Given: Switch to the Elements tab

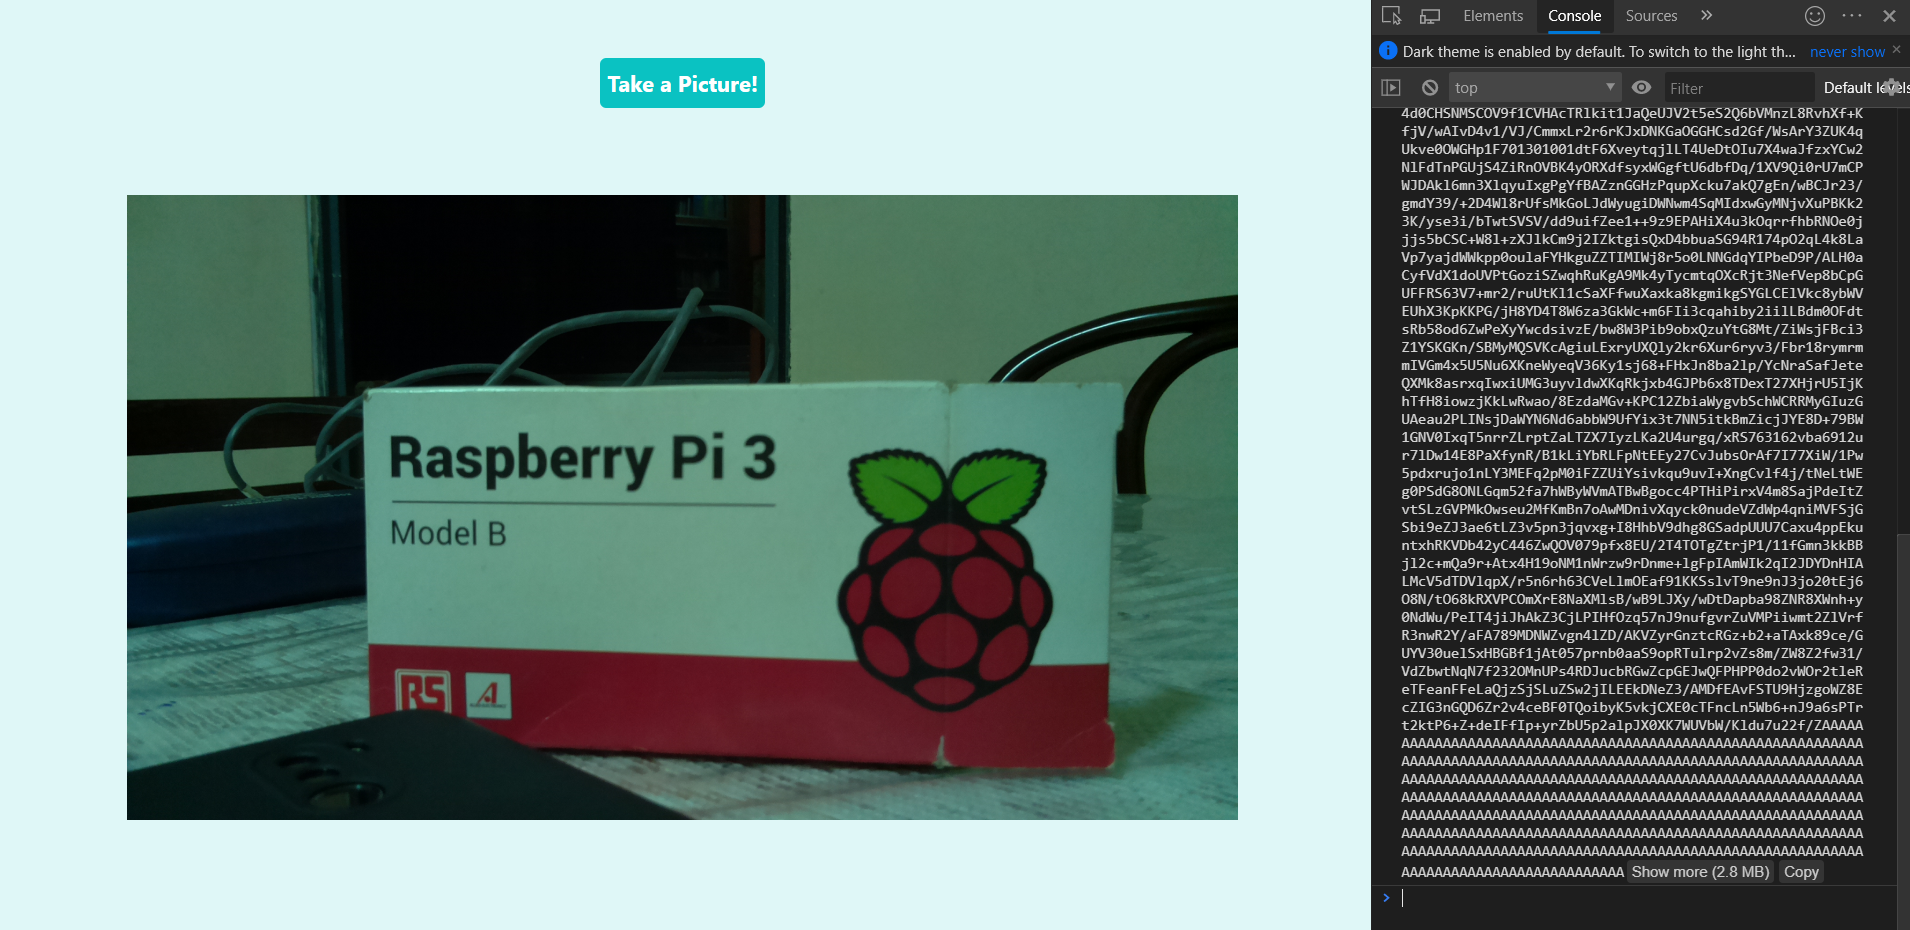Looking at the screenshot, I should click(x=1492, y=16).
